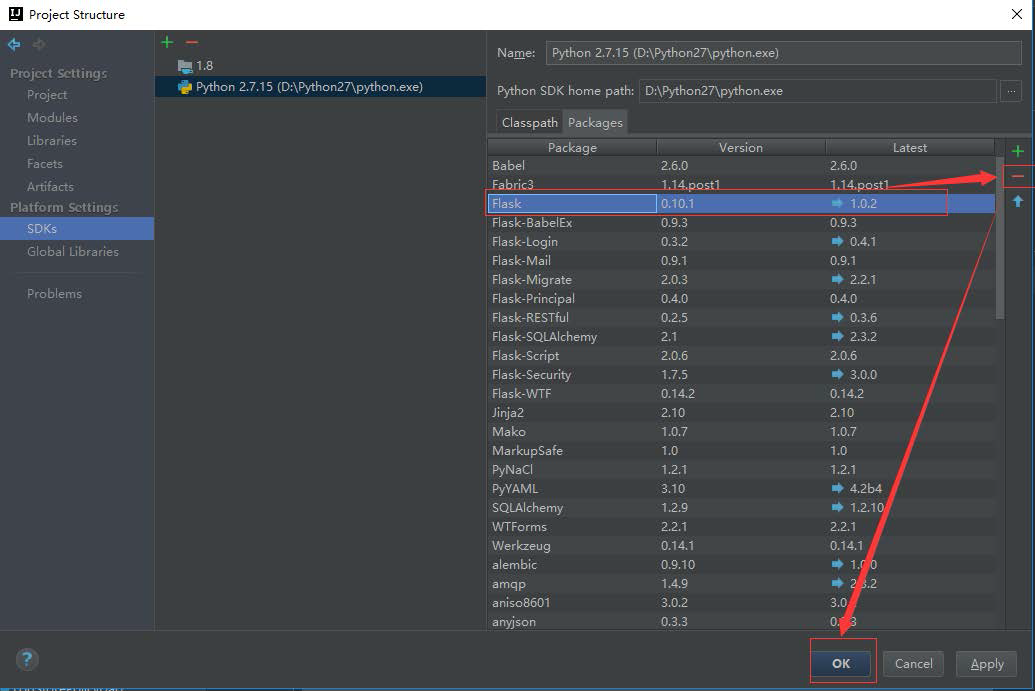Image resolution: width=1035 pixels, height=691 pixels.
Task: Upgrade selected package with up arrow
Action: (1018, 201)
